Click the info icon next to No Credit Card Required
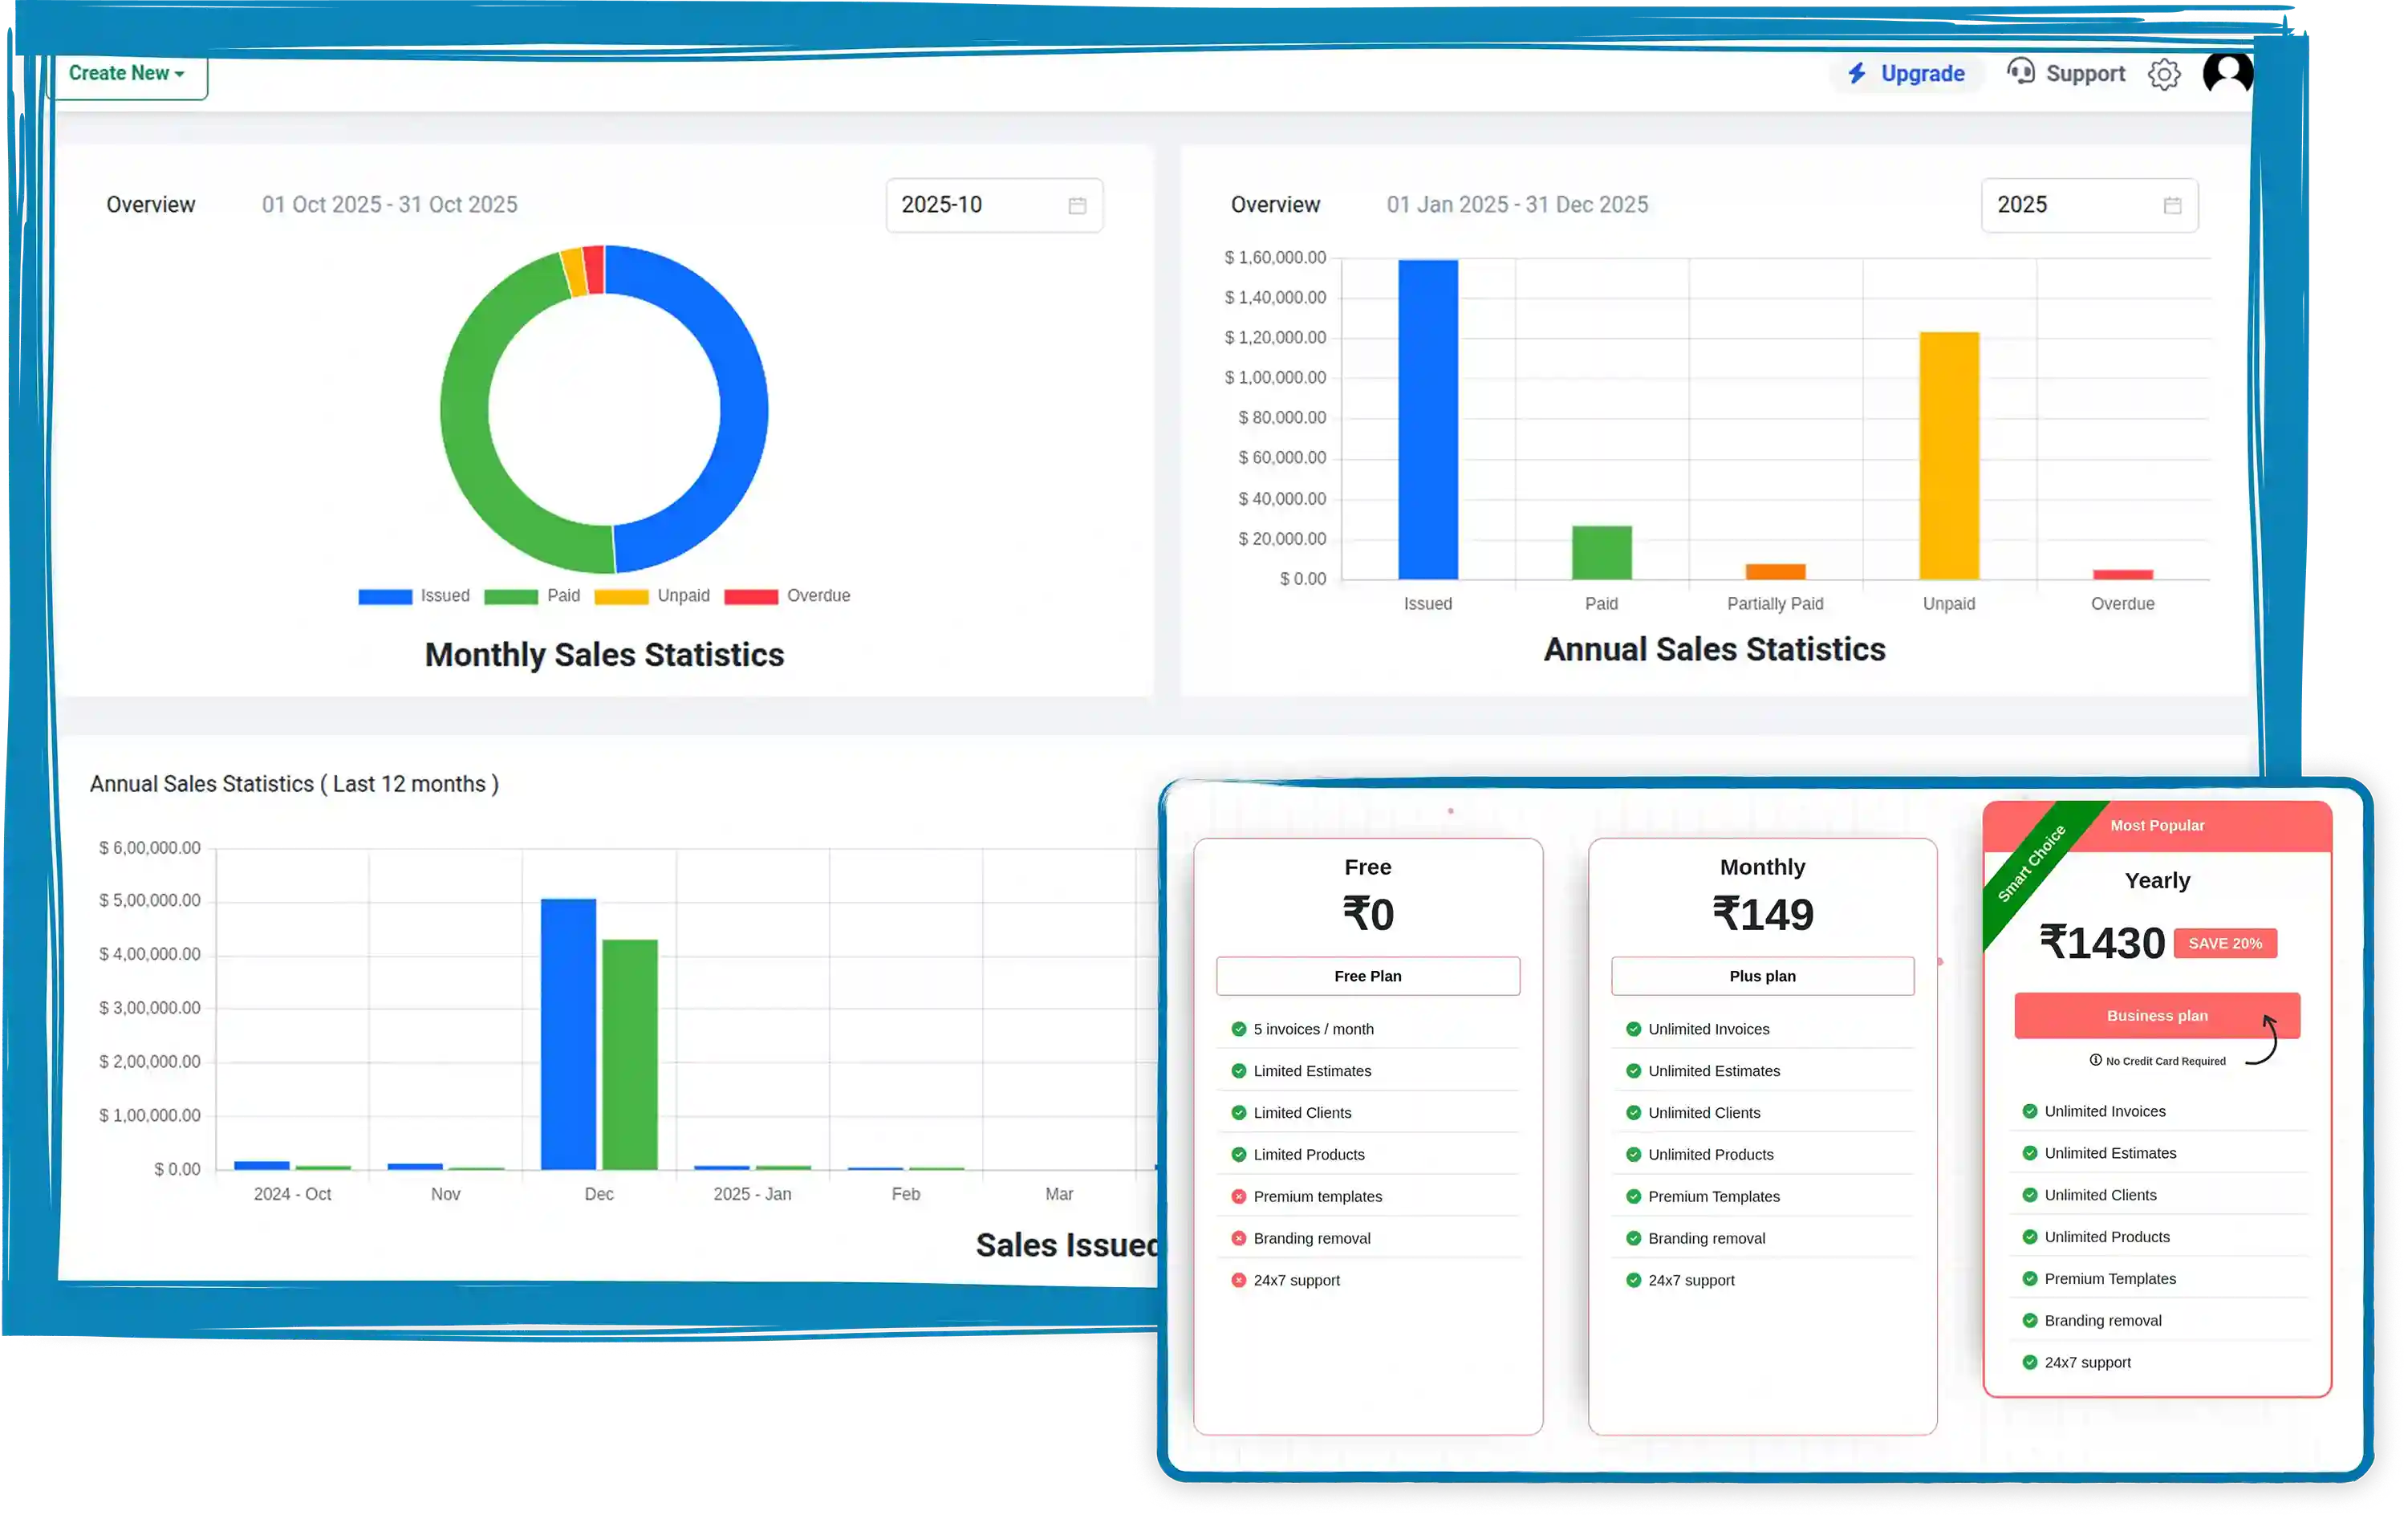This screenshot has width=2408, height=1519. tap(2095, 1061)
